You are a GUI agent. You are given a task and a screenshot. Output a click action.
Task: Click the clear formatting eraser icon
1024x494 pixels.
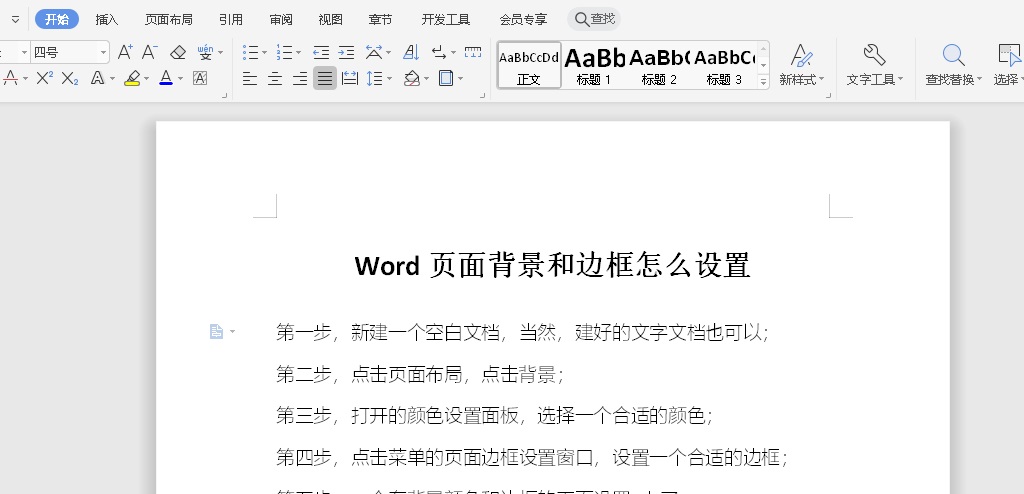pos(178,52)
